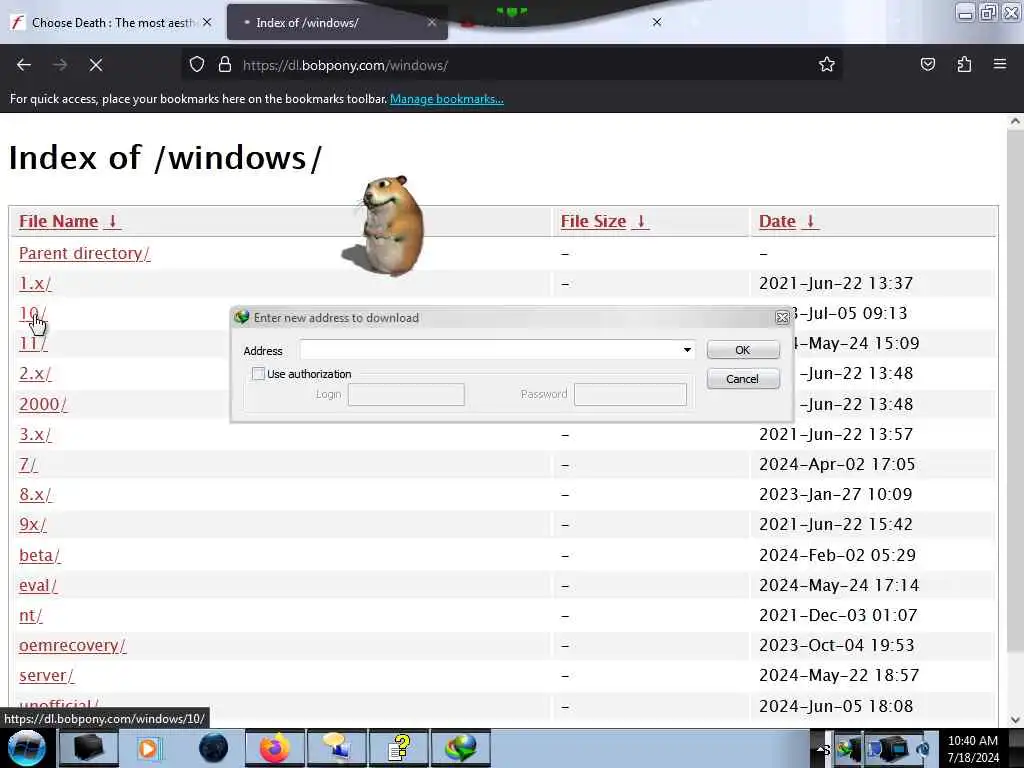The width and height of the screenshot is (1024, 768).
Task: Click the black box taskbar icon
Action: (x=89, y=748)
